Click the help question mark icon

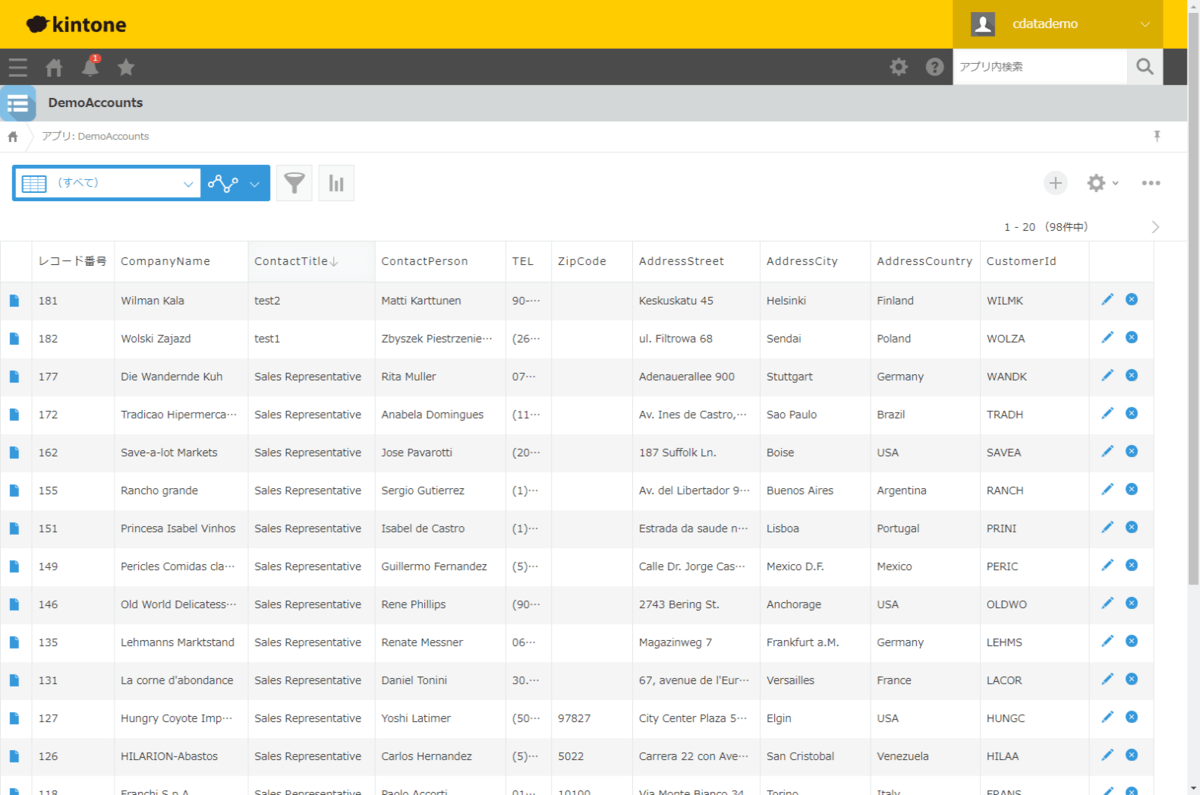point(934,67)
